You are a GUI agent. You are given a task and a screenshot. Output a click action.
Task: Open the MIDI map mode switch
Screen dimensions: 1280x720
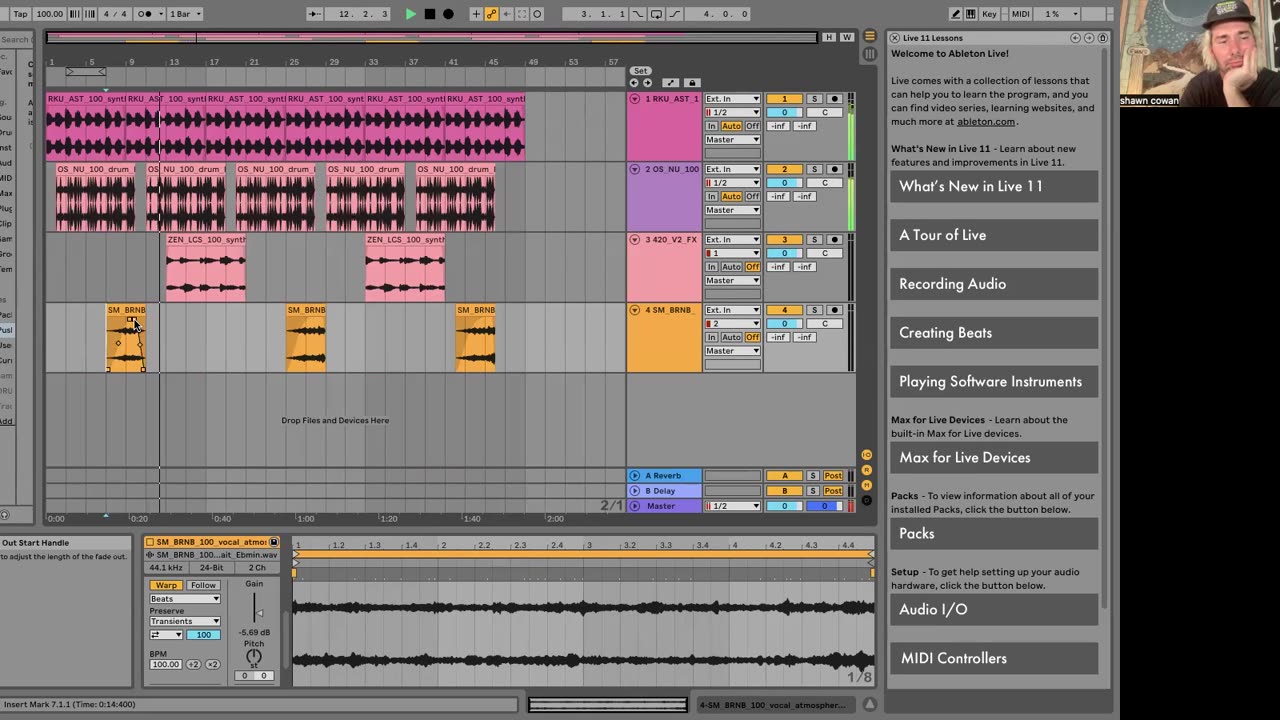[x=1020, y=14]
